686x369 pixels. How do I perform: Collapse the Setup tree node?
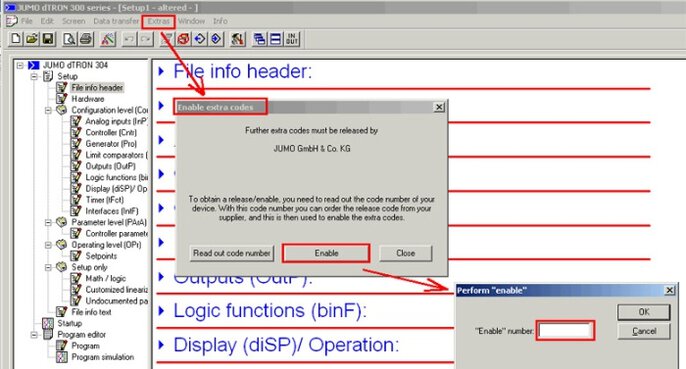[x=34, y=77]
